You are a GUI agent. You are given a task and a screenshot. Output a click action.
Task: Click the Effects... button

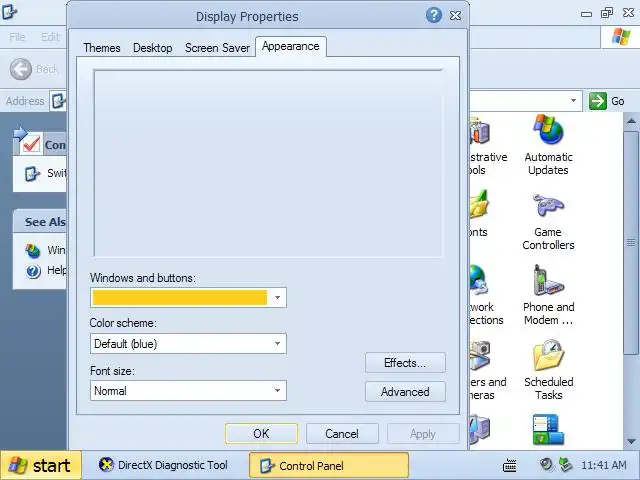click(405, 363)
